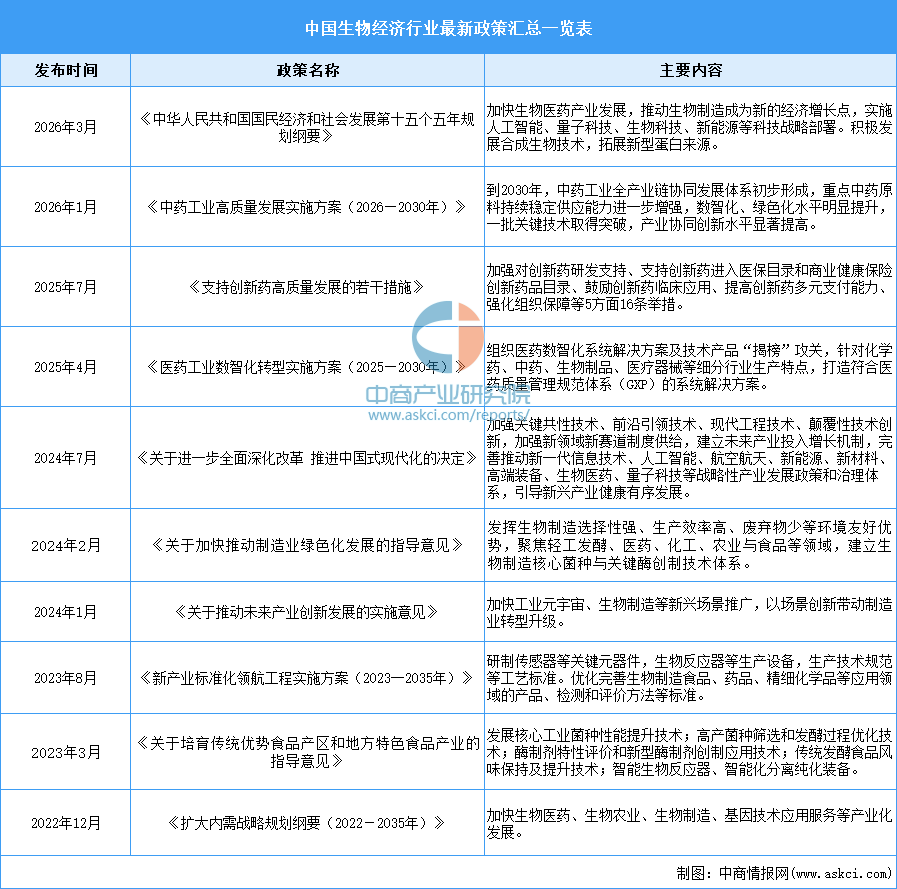Image resolution: width=897 pixels, height=889 pixels.
Task: Click the 支持创新药高质量发展的若干措施 policy name
Action: click(x=307, y=287)
